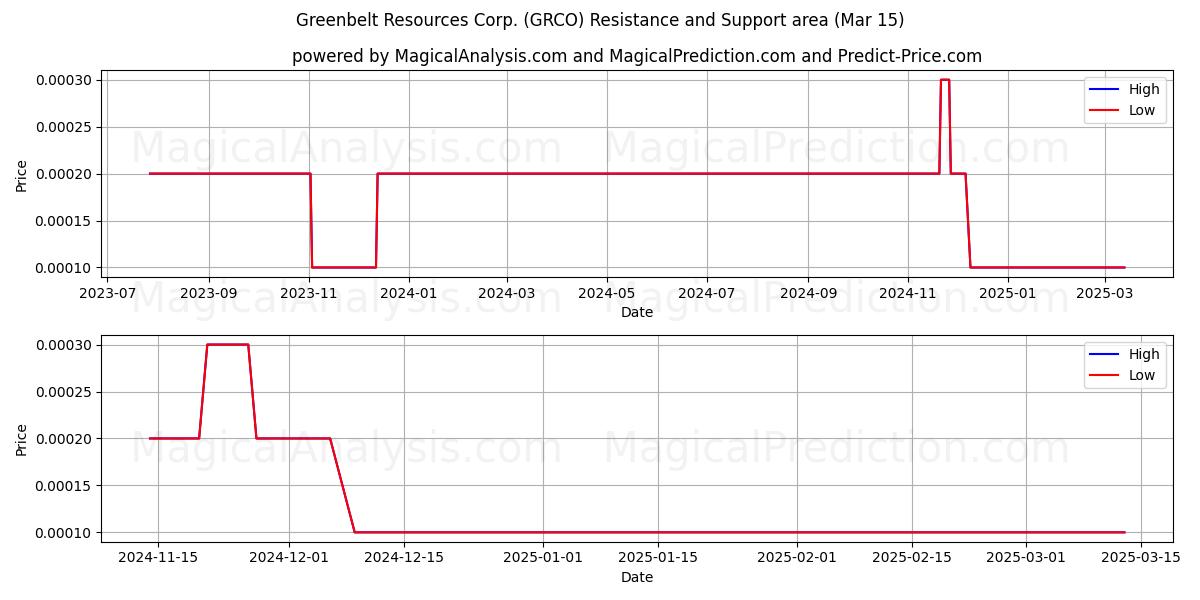Click top chart y-axis label 0.00020
This screenshot has width=1200, height=600.
pyautogui.click(x=63, y=174)
